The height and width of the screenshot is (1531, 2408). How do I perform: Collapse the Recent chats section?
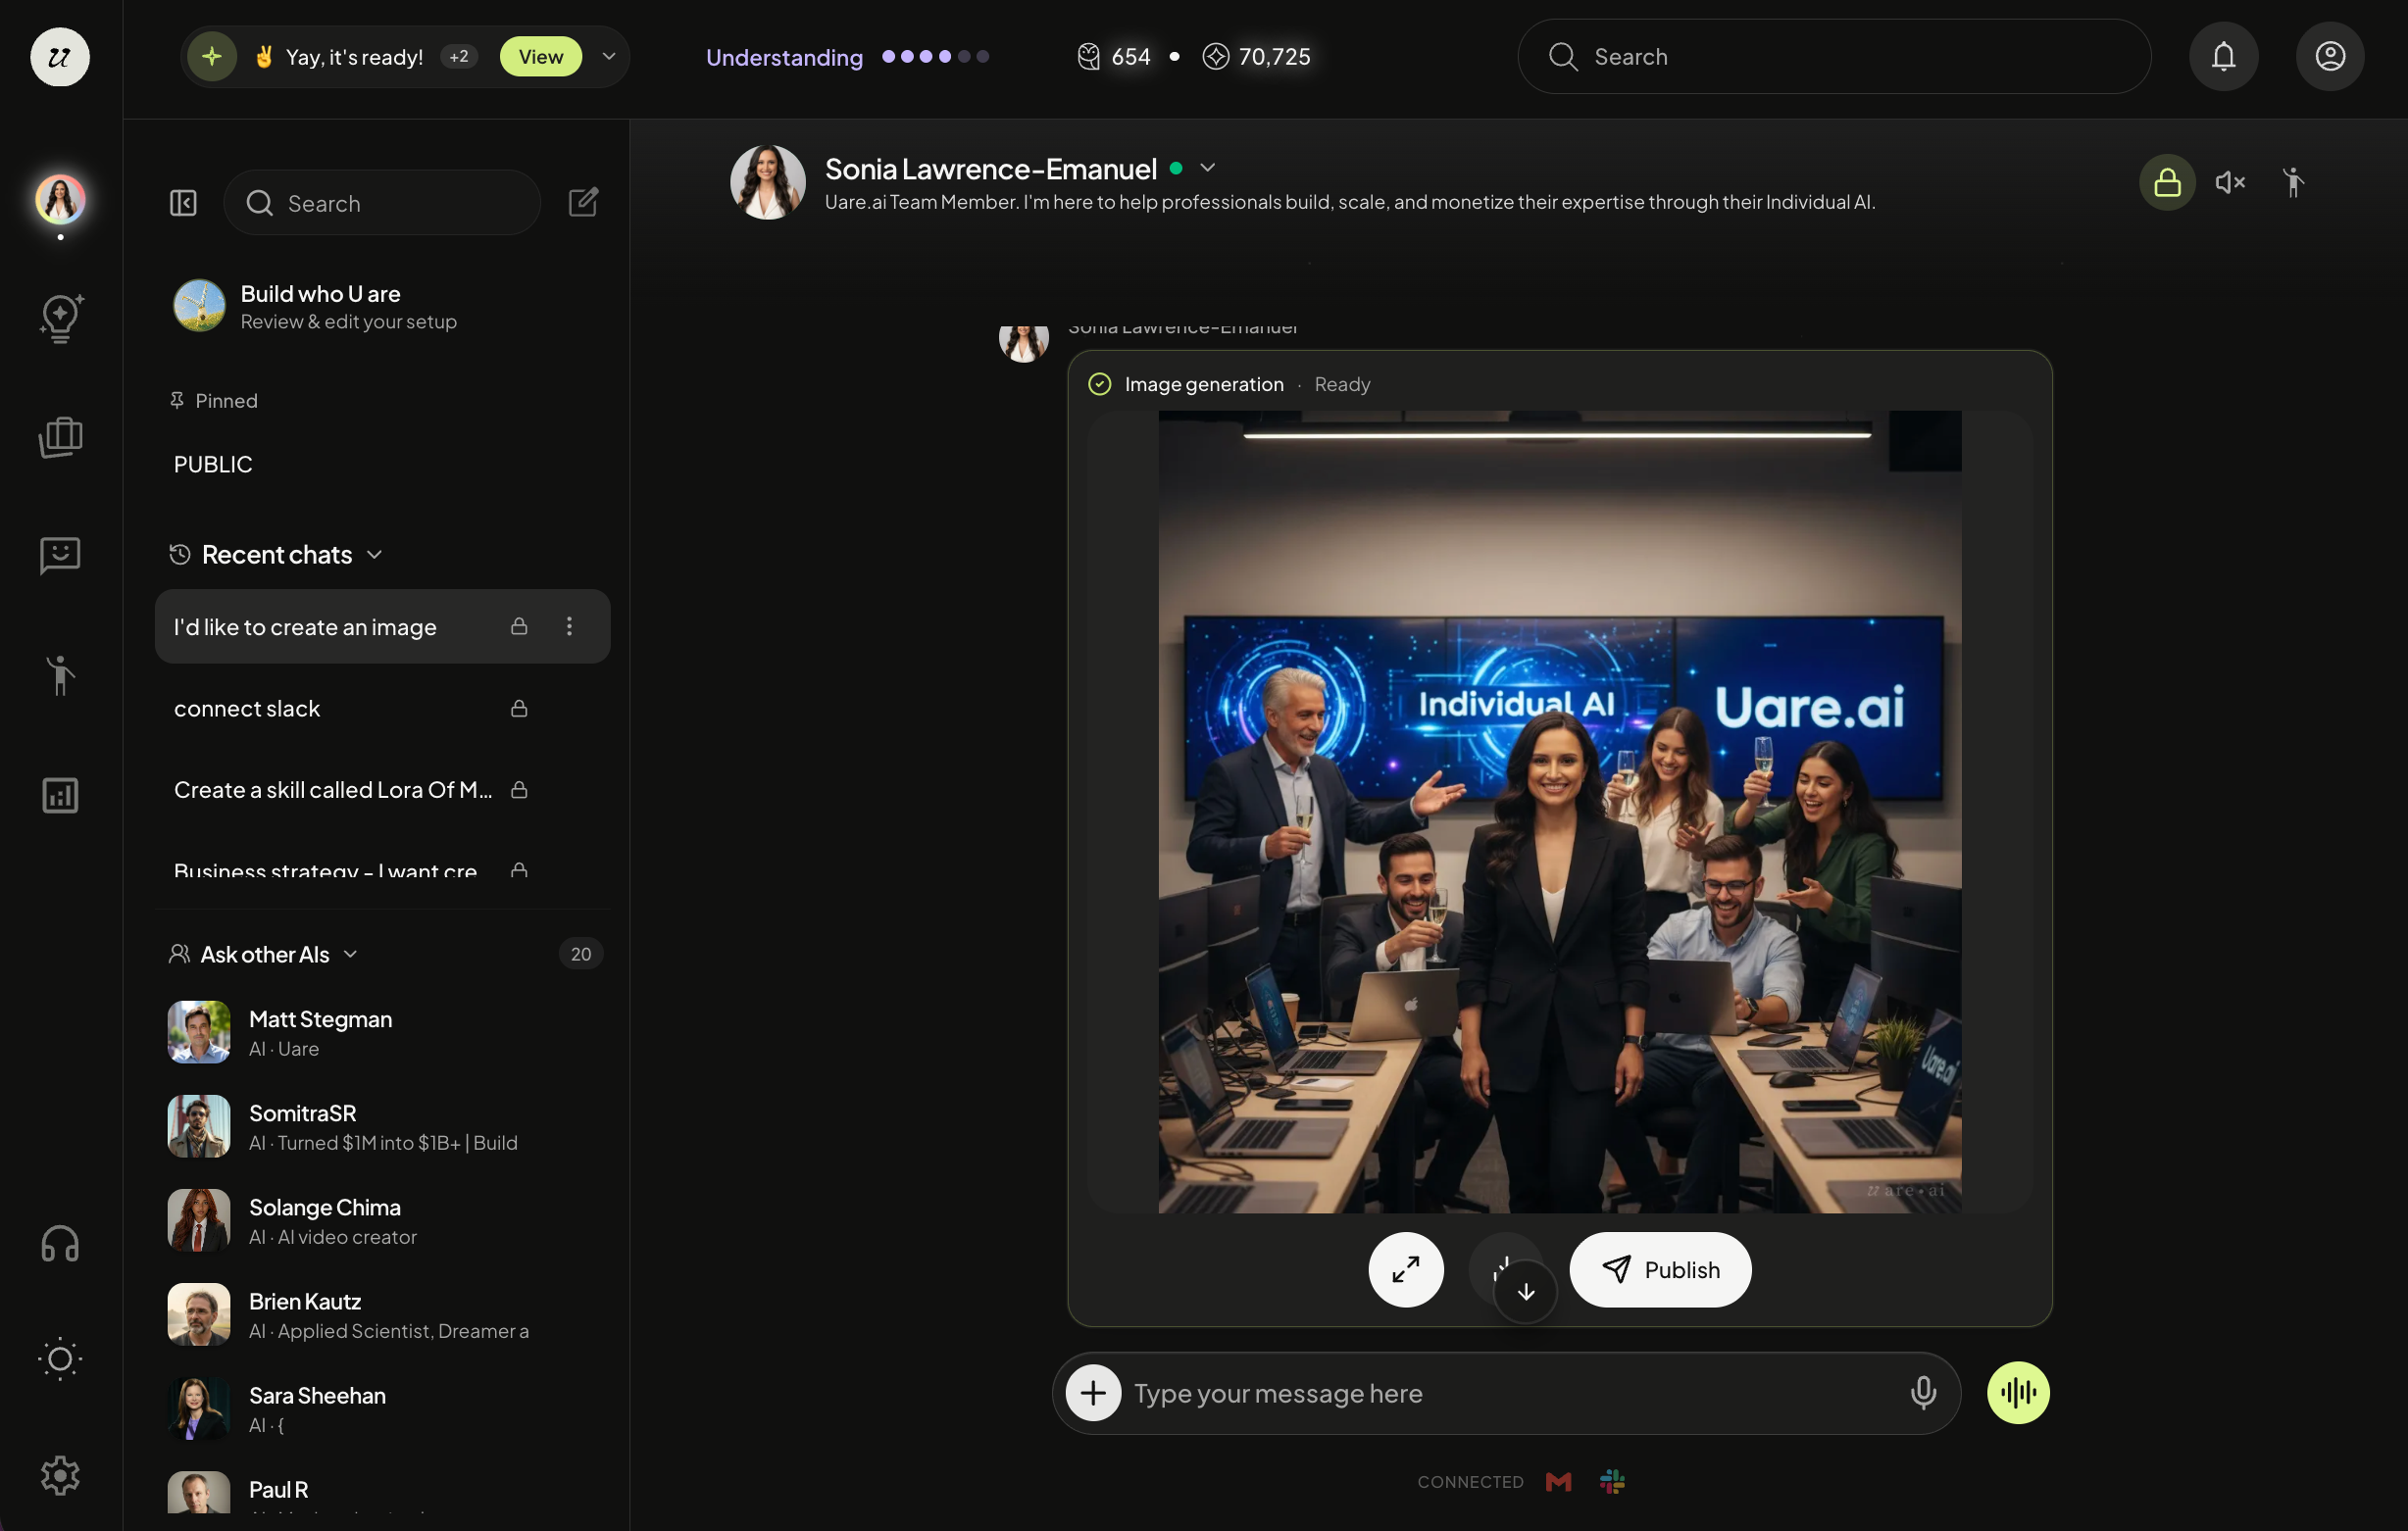click(x=374, y=555)
